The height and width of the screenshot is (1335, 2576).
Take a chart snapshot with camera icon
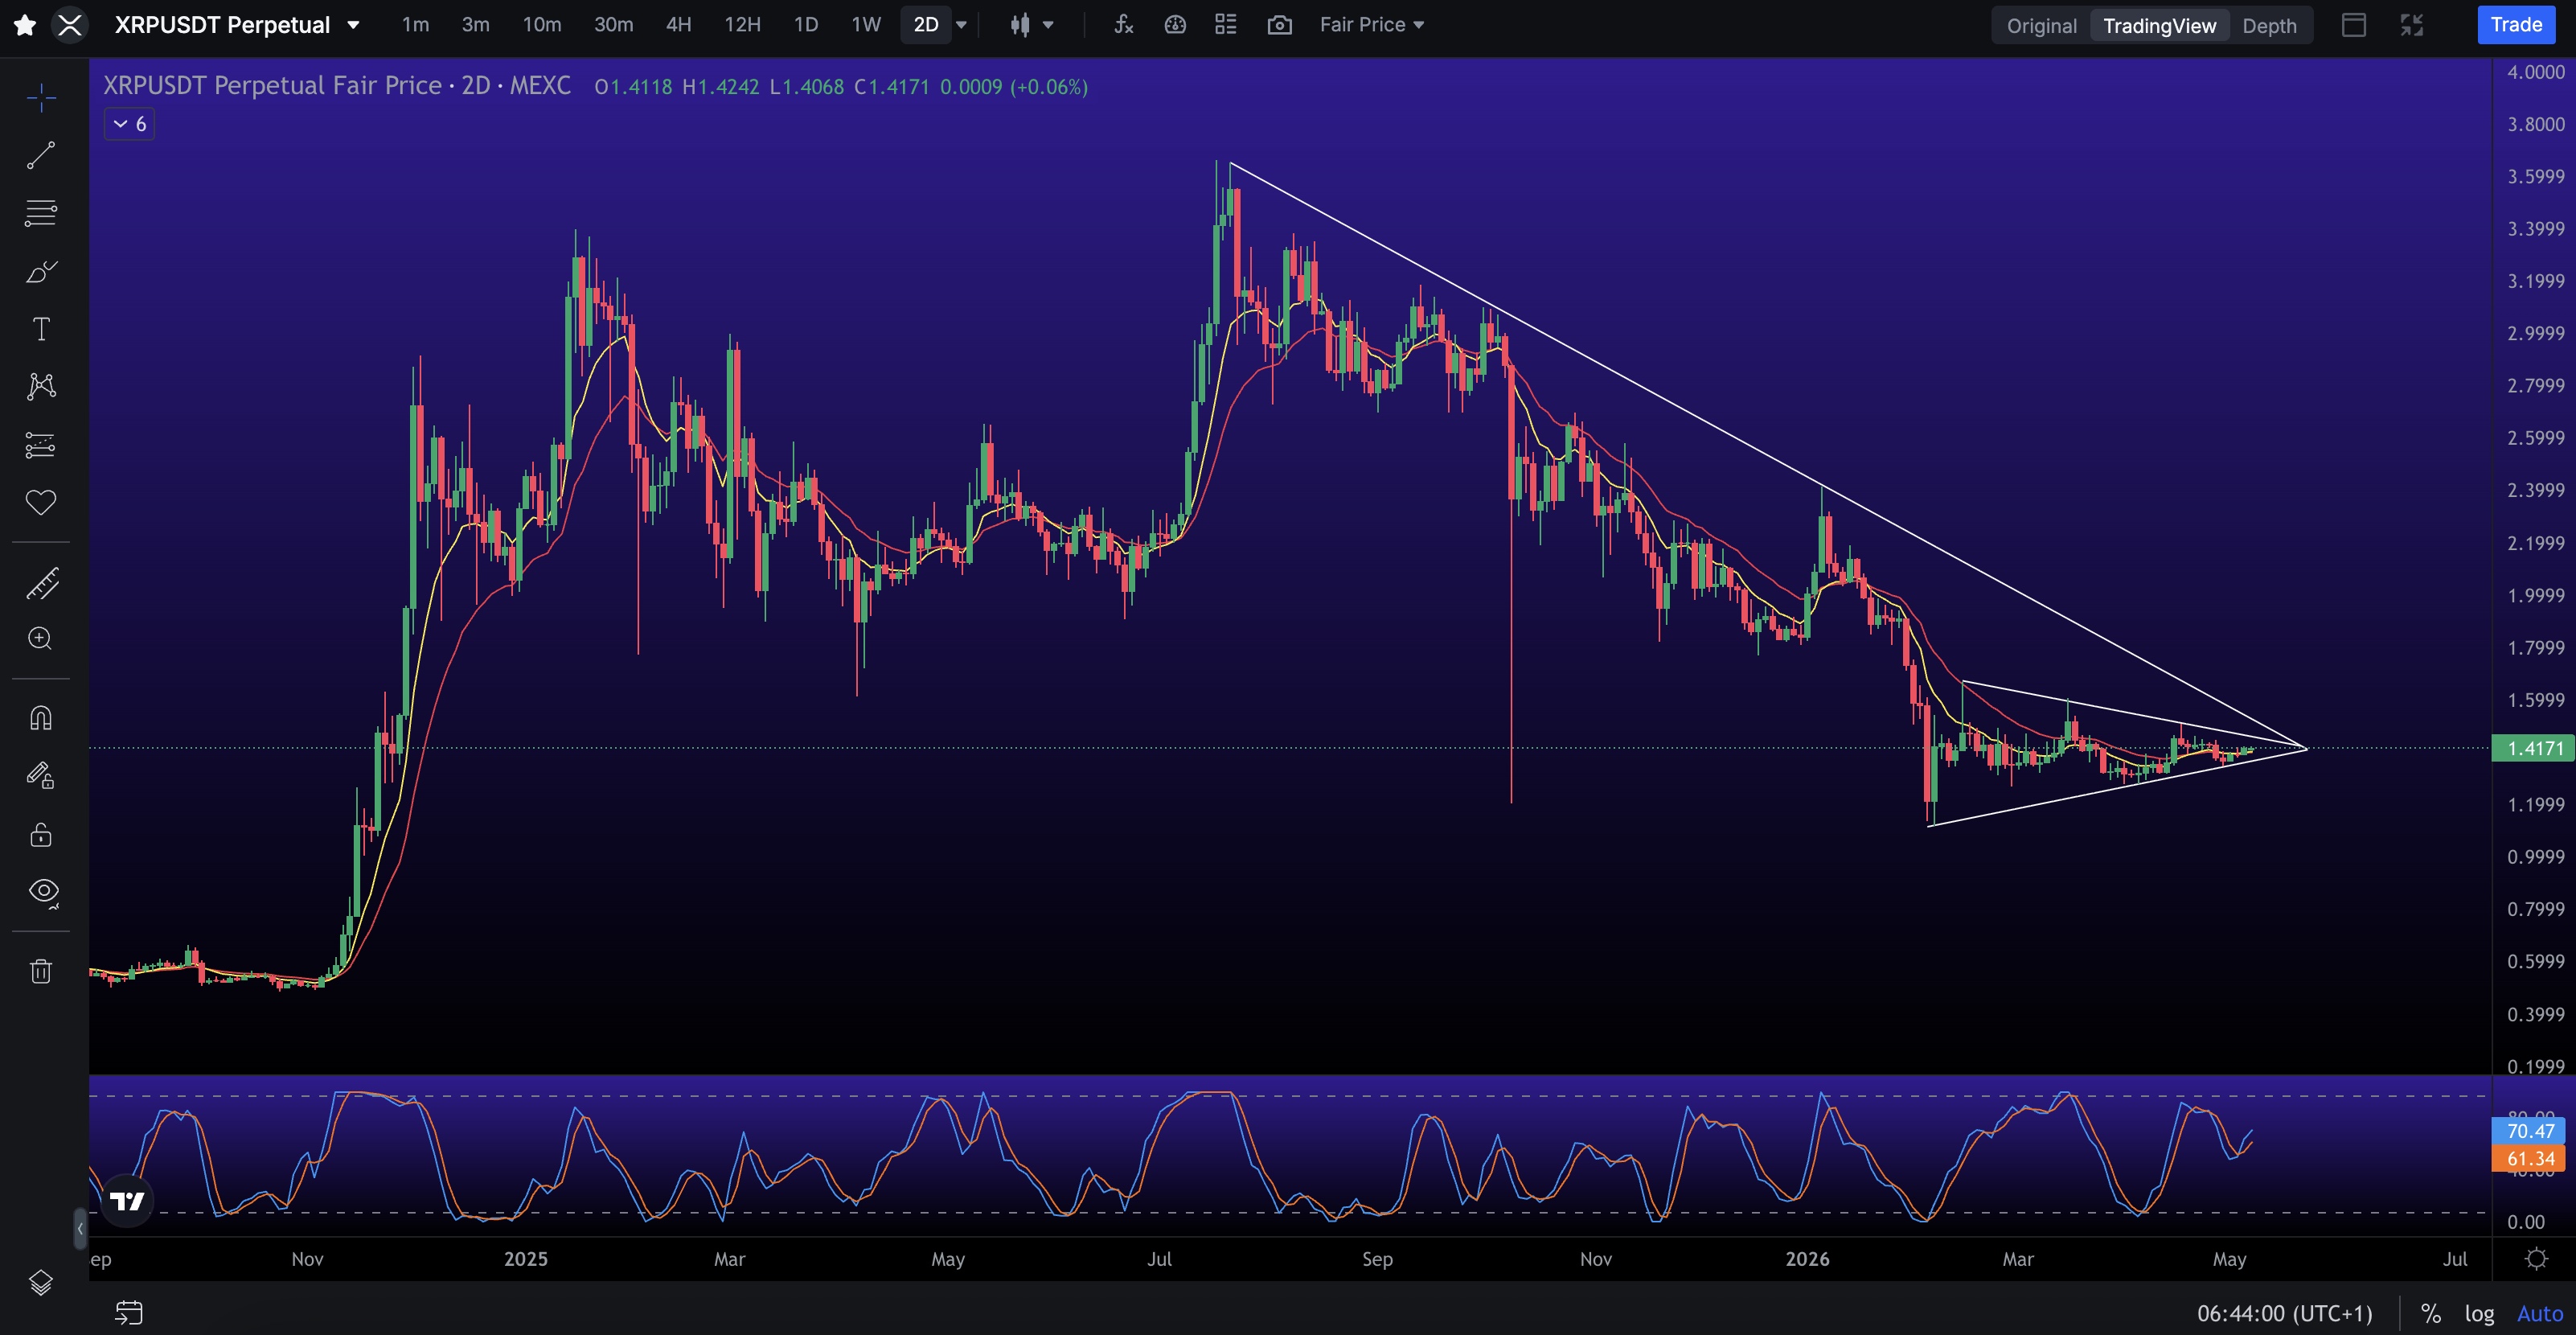[1279, 25]
